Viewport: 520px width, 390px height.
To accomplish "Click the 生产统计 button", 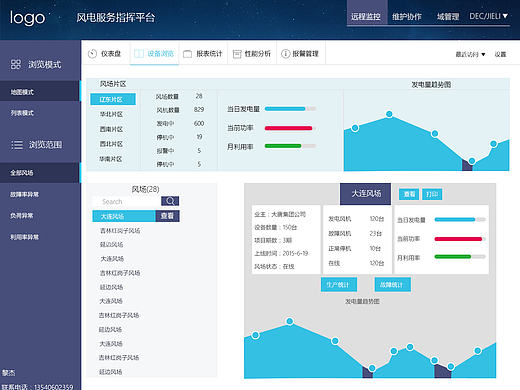I will [x=339, y=285].
